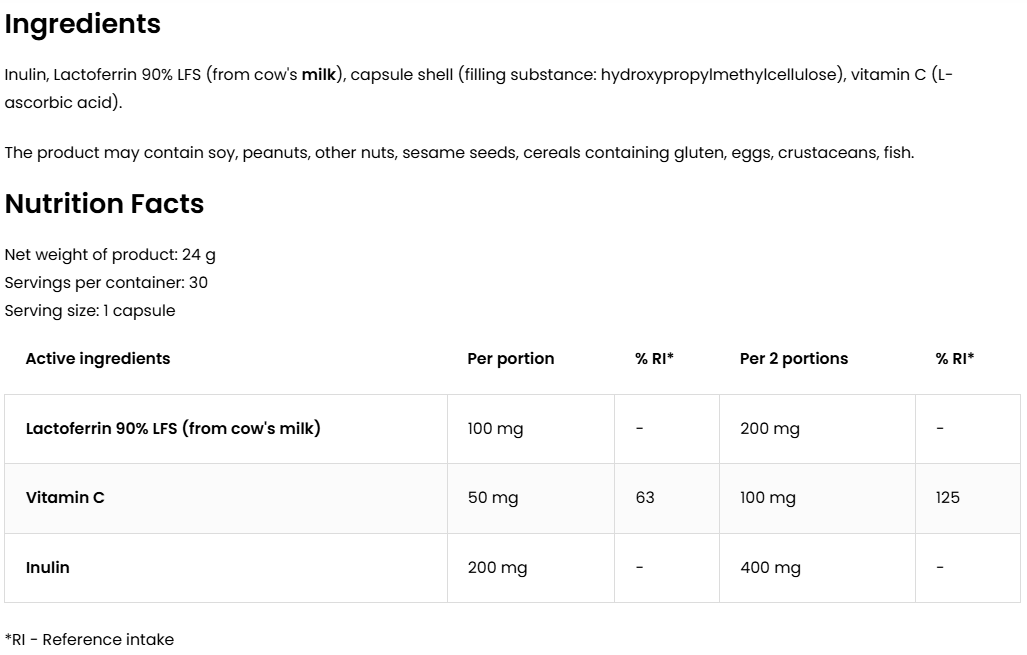Click the 50 mg Vitamin C cell

click(492, 498)
